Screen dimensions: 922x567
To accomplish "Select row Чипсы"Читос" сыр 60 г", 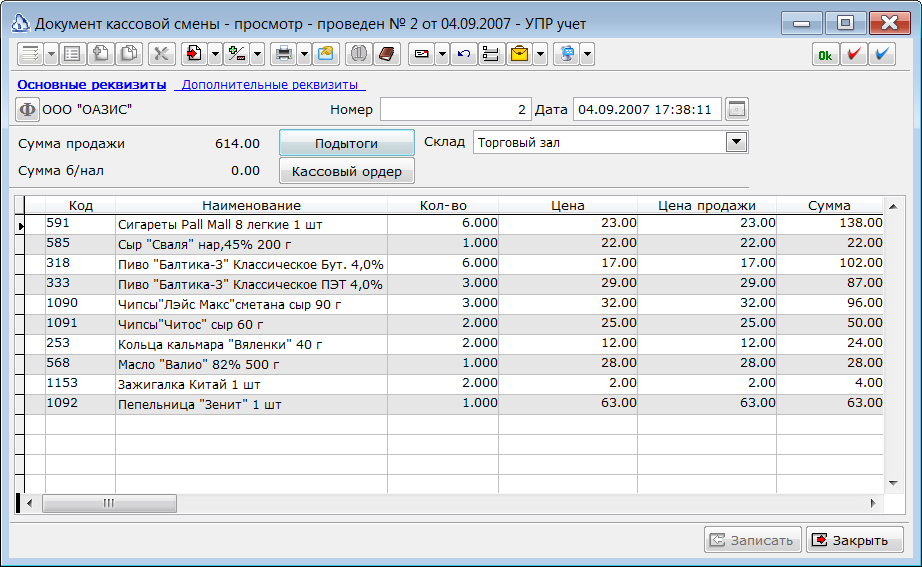I will tap(453, 324).
